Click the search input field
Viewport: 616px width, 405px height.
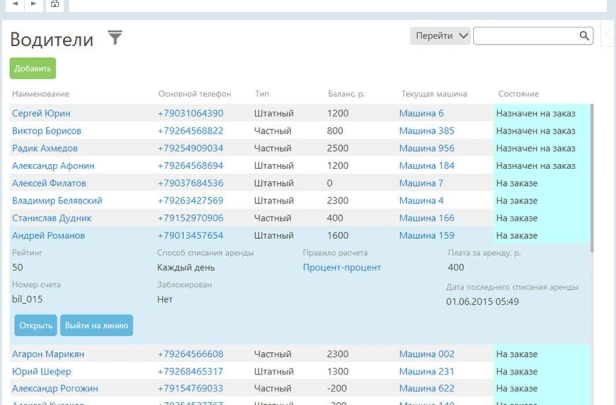pyautogui.click(x=525, y=36)
